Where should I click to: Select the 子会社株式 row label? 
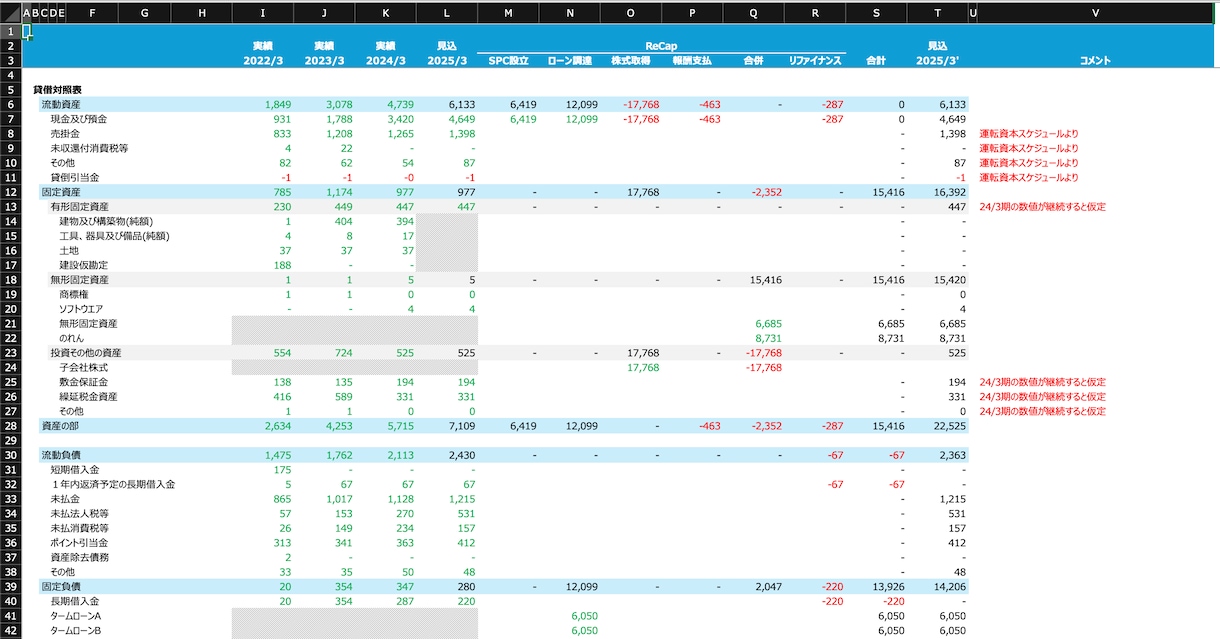[x=81, y=367]
